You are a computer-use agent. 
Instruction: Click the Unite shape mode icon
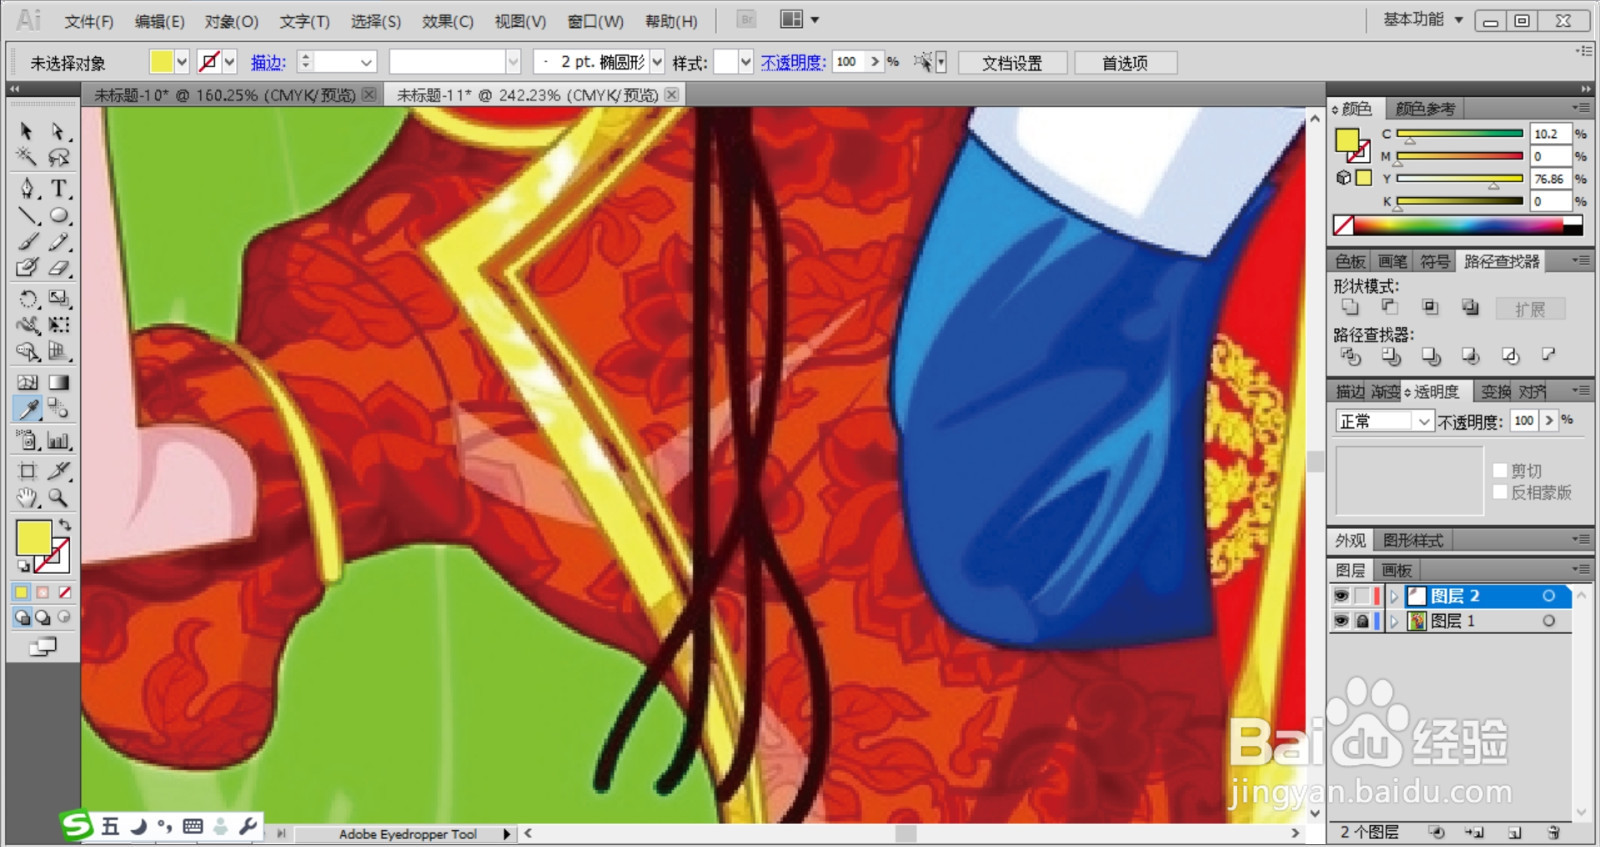point(1350,308)
